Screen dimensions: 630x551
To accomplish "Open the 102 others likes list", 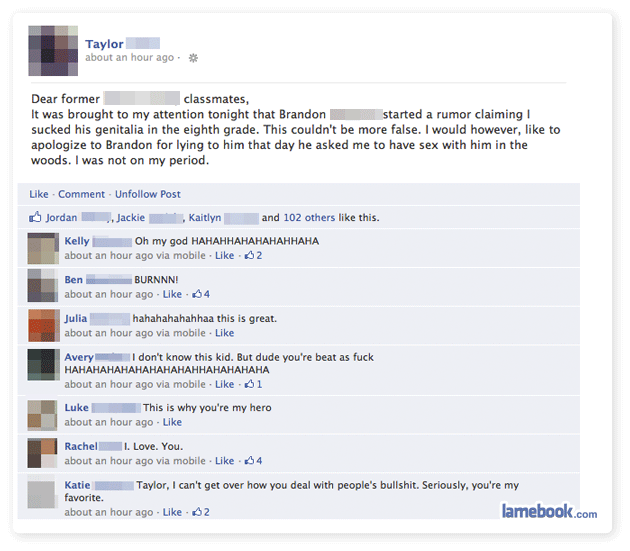I will [x=309, y=217].
